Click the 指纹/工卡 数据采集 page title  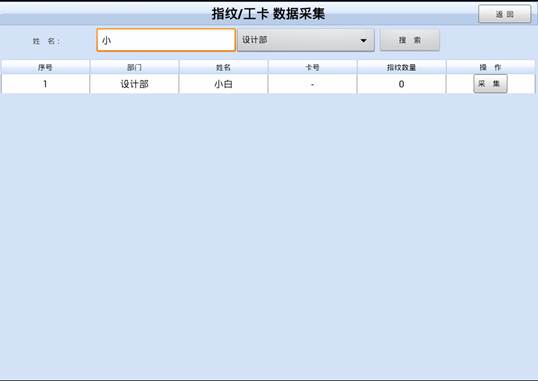tap(268, 14)
